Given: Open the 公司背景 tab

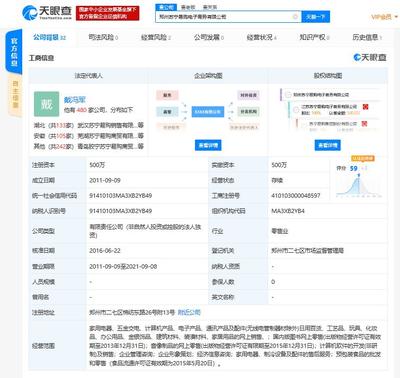Looking at the screenshot, I should click(49, 37).
